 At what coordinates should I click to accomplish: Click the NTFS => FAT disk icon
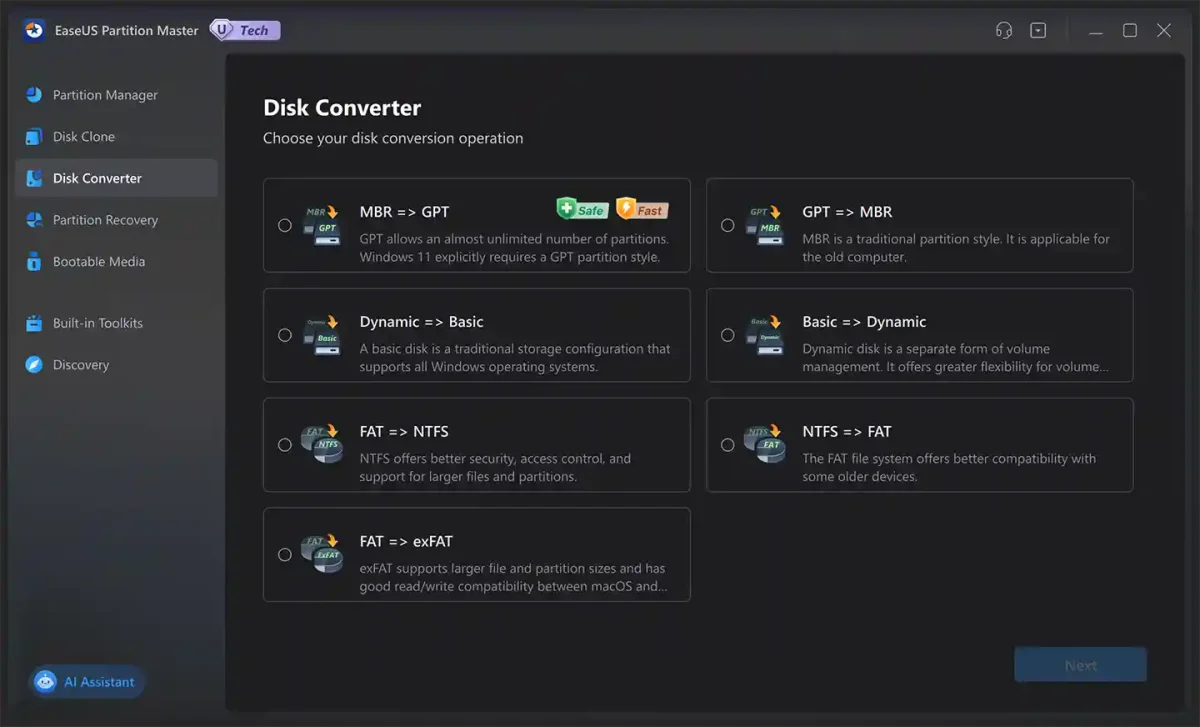click(x=766, y=445)
